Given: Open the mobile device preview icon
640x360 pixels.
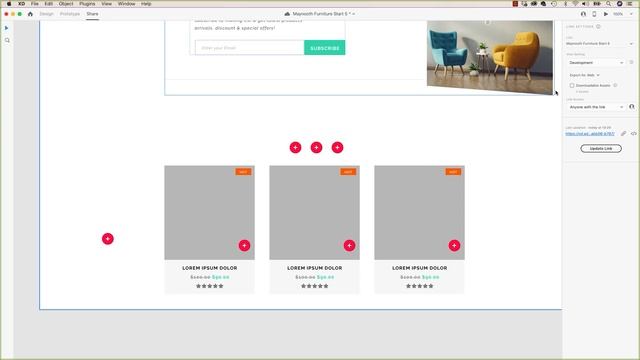Looking at the screenshot, I should pos(594,14).
